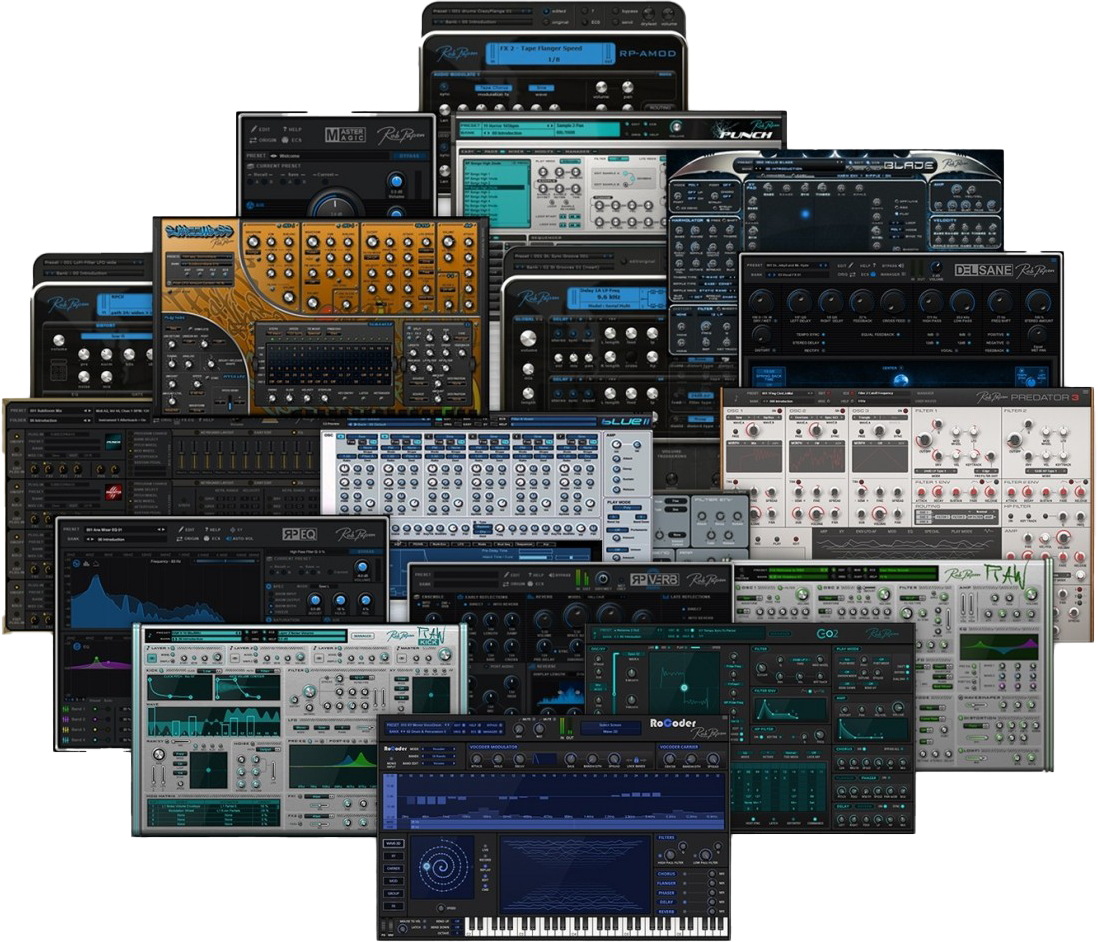This screenshot has width=1098, height=942.
Task: Click the BYPASS button in RP-EQ
Action: click(x=366, y=552)
